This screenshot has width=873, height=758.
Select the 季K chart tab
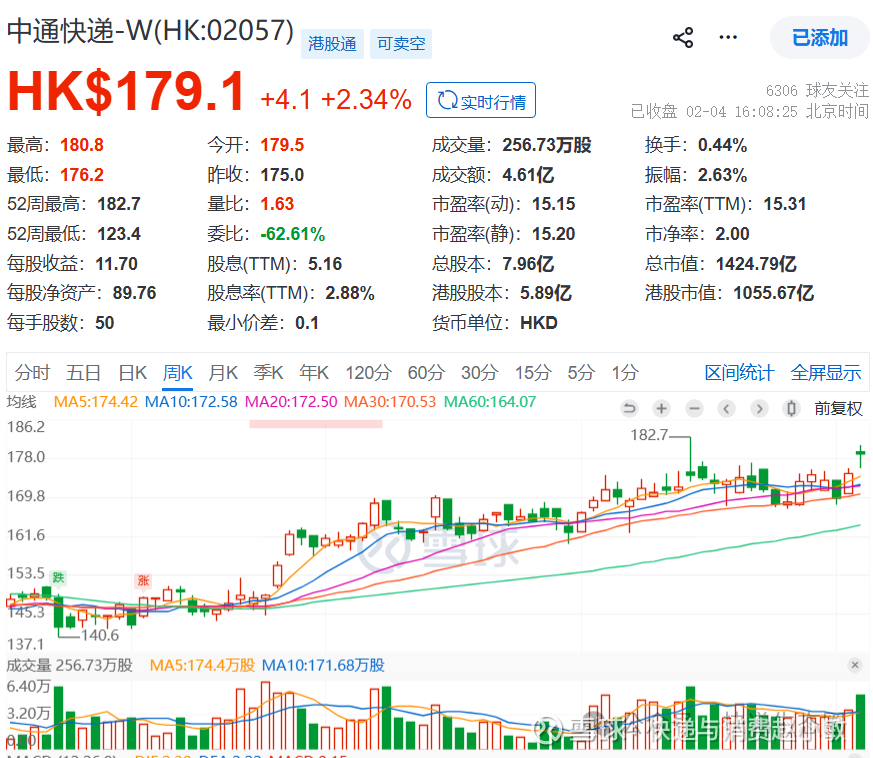268,372
